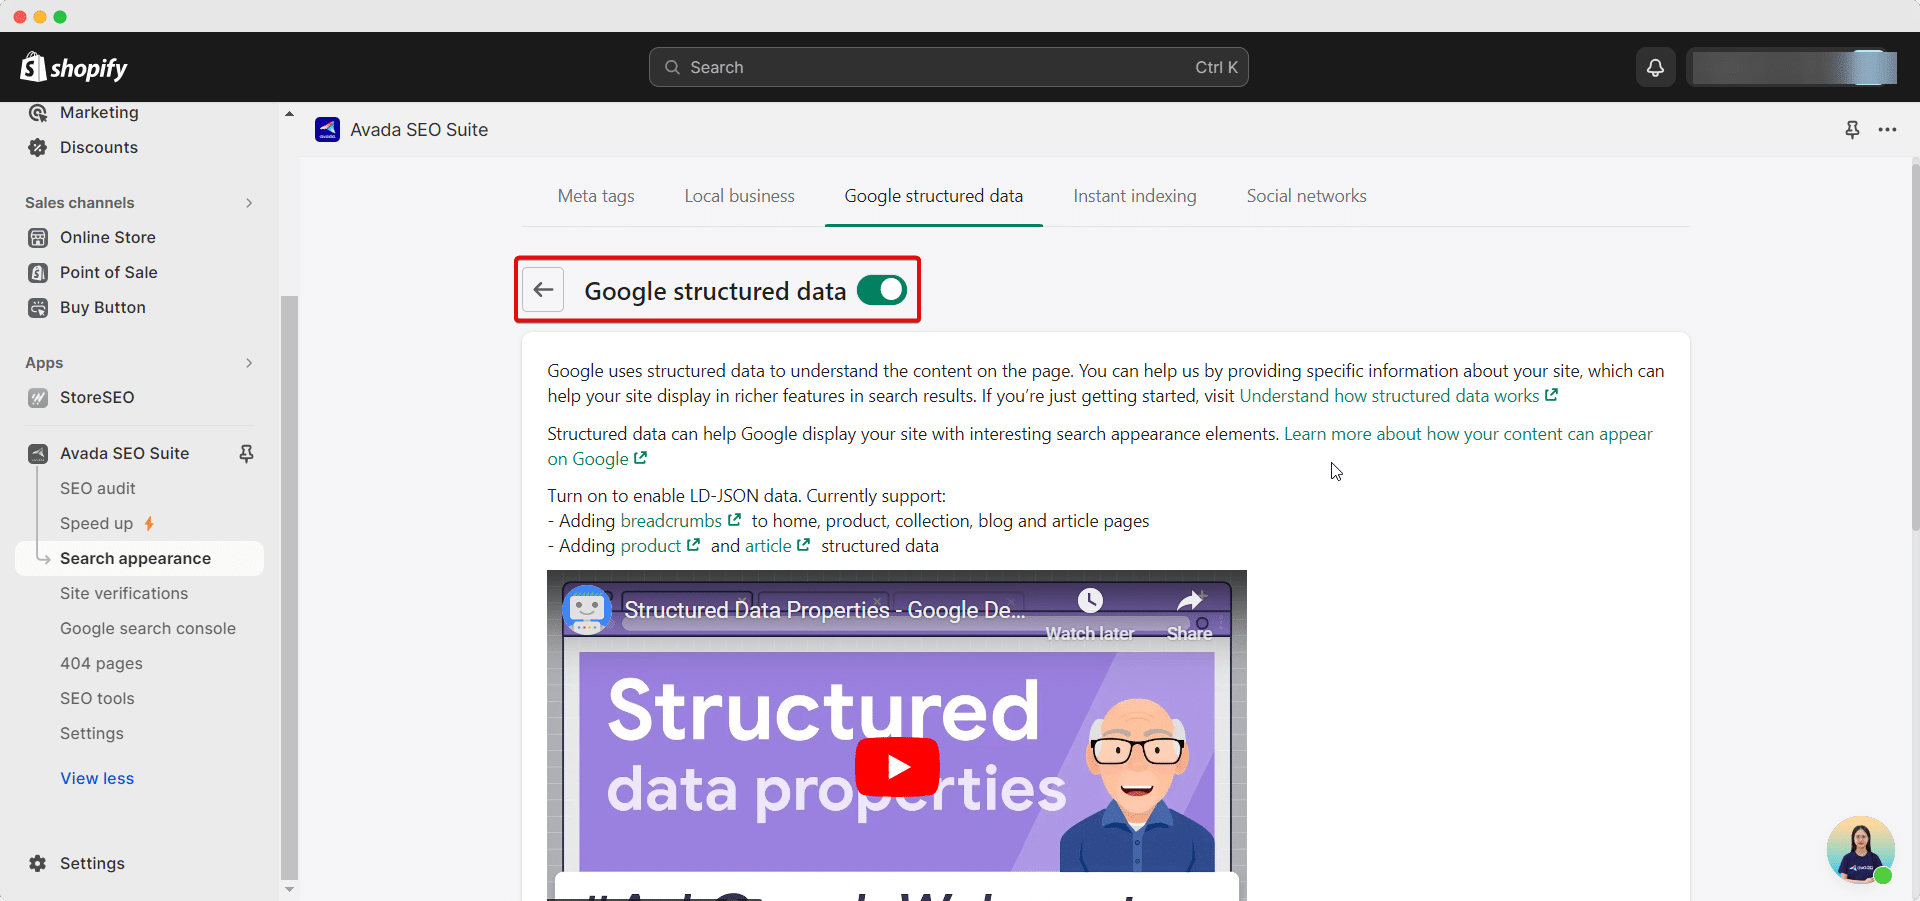Switch to the Local business tab
Viewport: 1920px width, 901px height.
[740, 196]
